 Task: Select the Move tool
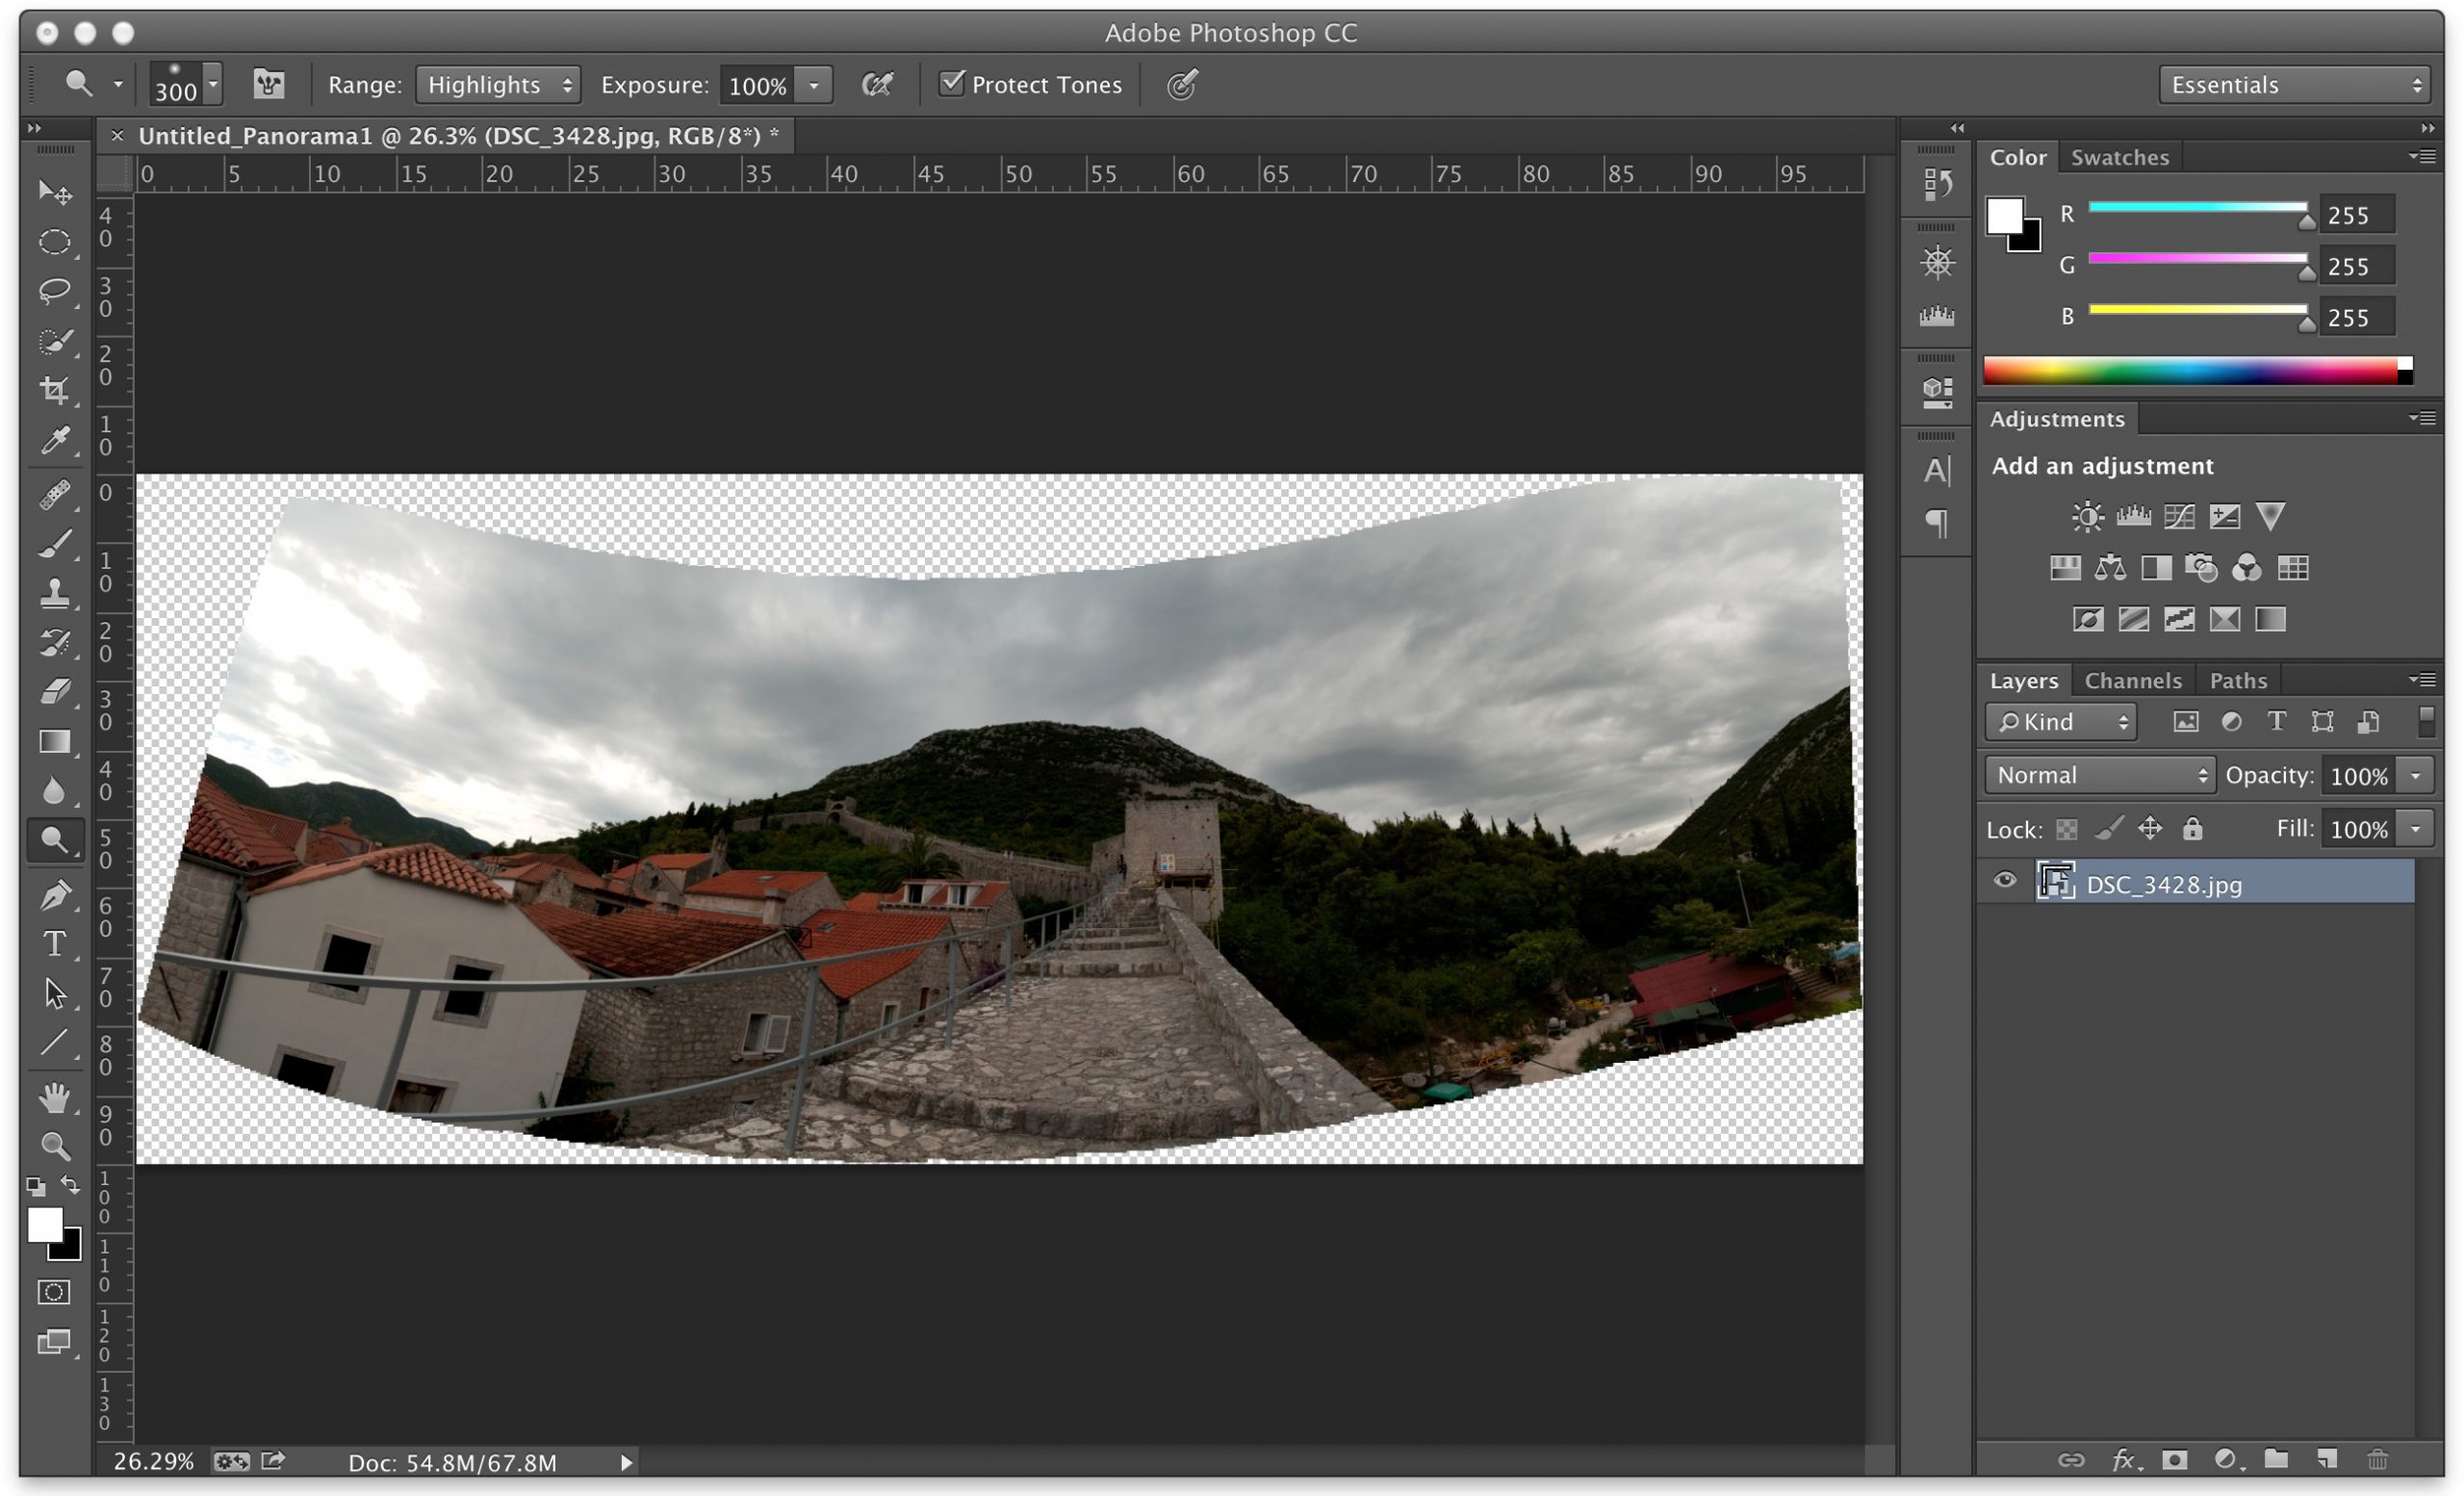(55, 192)
